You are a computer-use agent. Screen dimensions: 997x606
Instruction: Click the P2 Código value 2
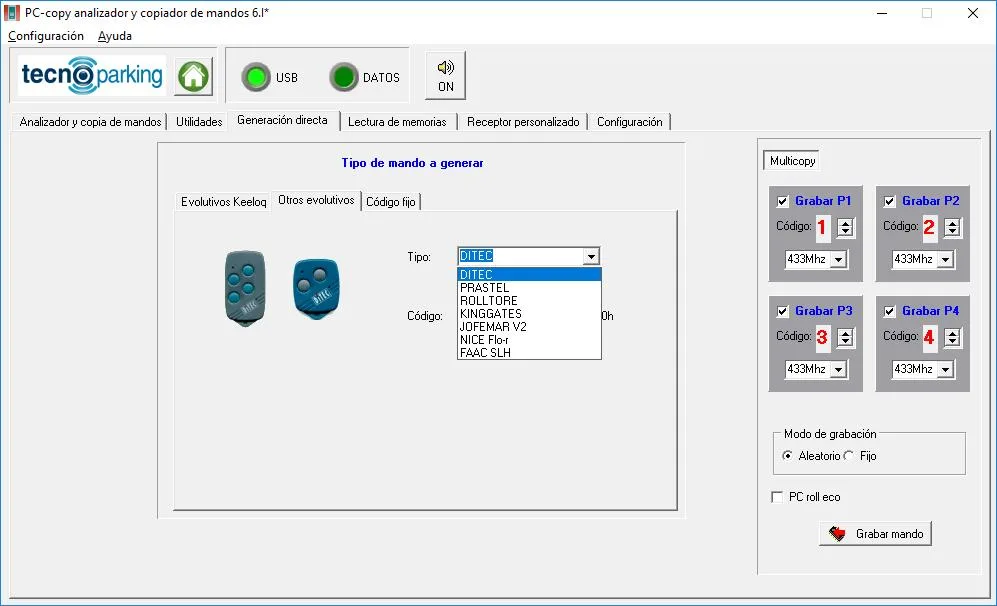[x=929, y=227]
